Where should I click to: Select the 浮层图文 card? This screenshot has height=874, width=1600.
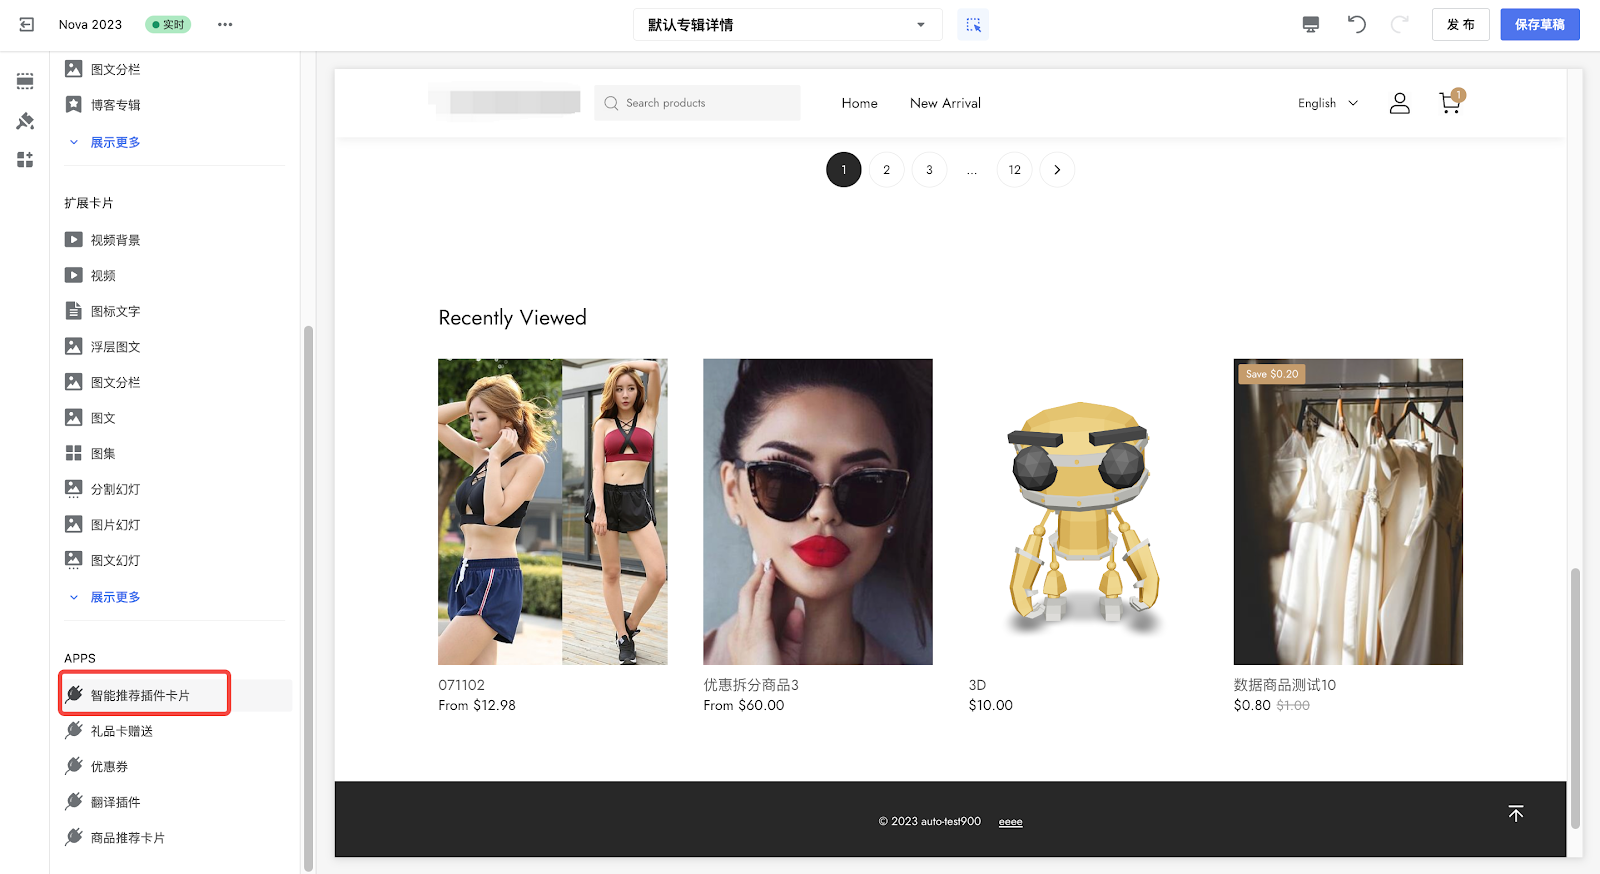point(103,347)
